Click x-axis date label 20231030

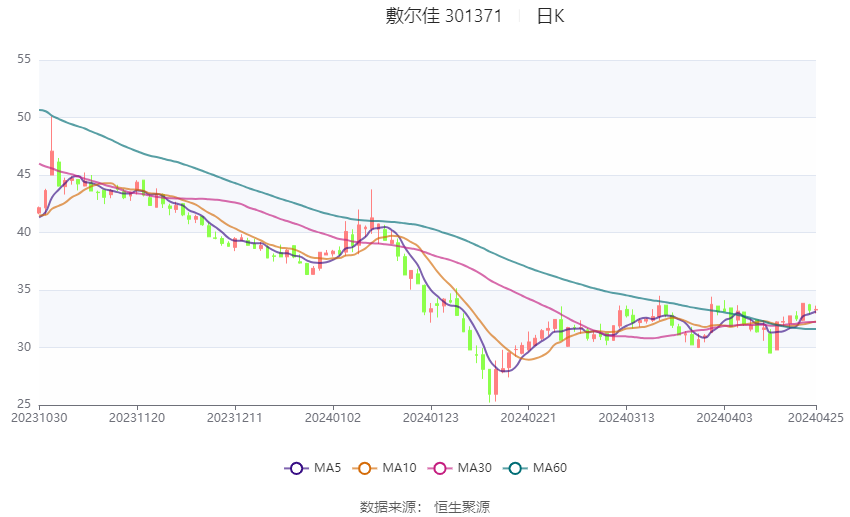pyautogui.click(x=39, y=418)
